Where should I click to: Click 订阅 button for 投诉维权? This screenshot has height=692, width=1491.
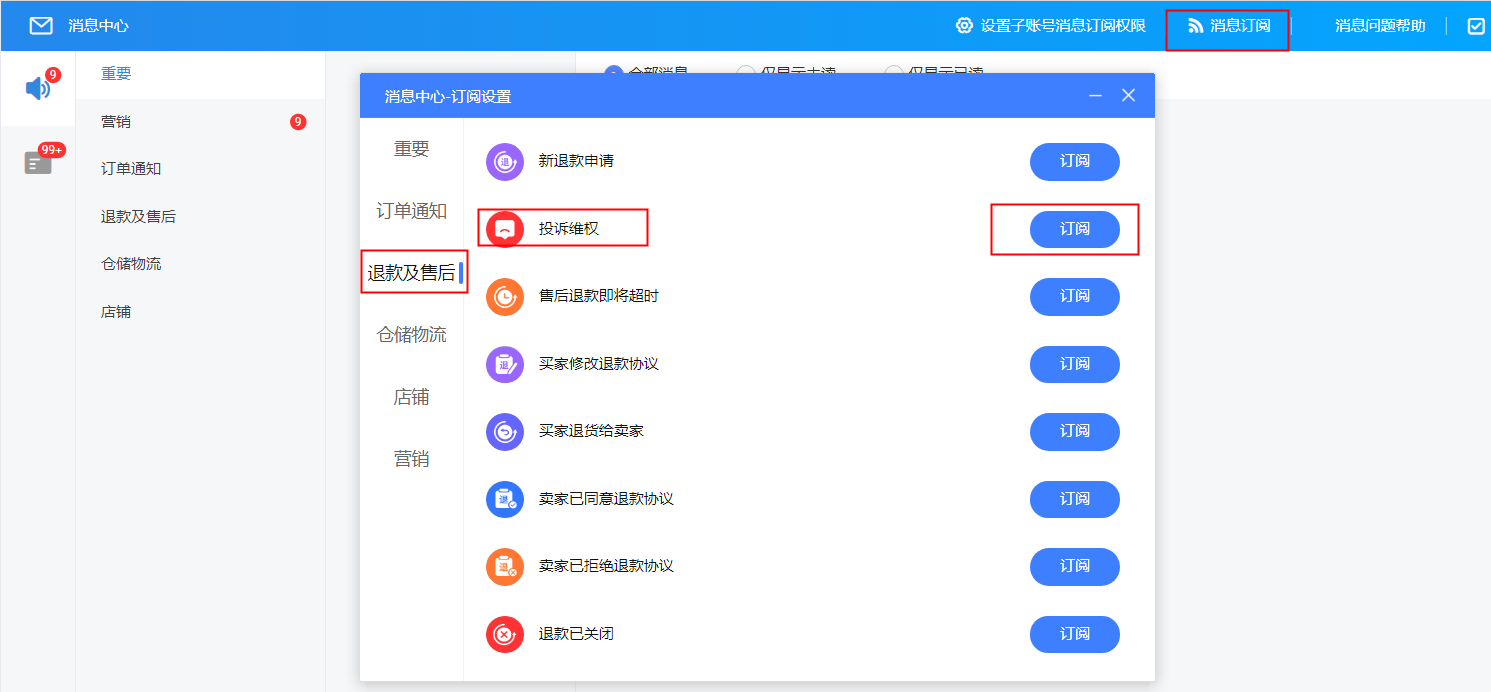click(1075, 229)
